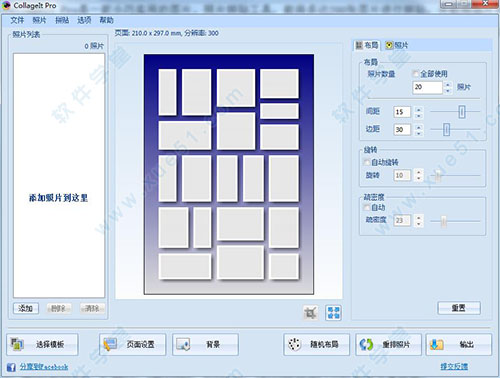Viewport: 500px width, 378px height.
Task: Click the 疏密度 field showing 23
Action: pos(402,221)
